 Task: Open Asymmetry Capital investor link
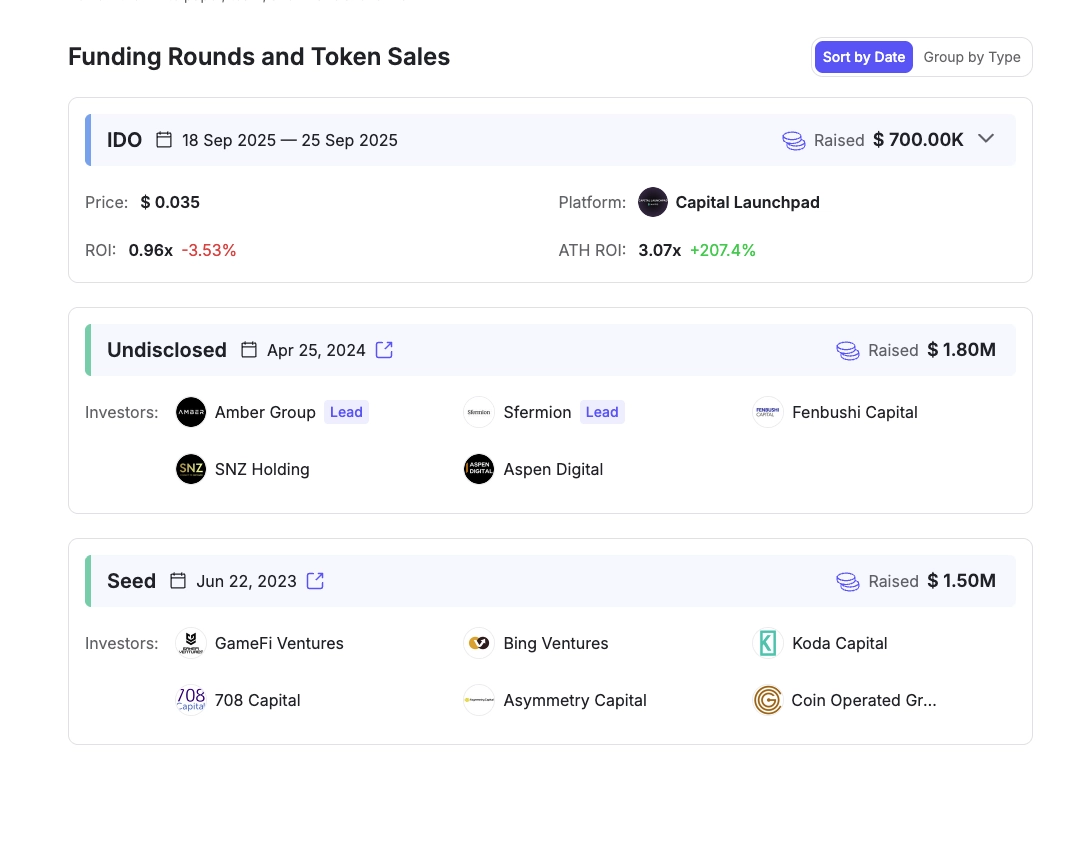coord(575,700)
